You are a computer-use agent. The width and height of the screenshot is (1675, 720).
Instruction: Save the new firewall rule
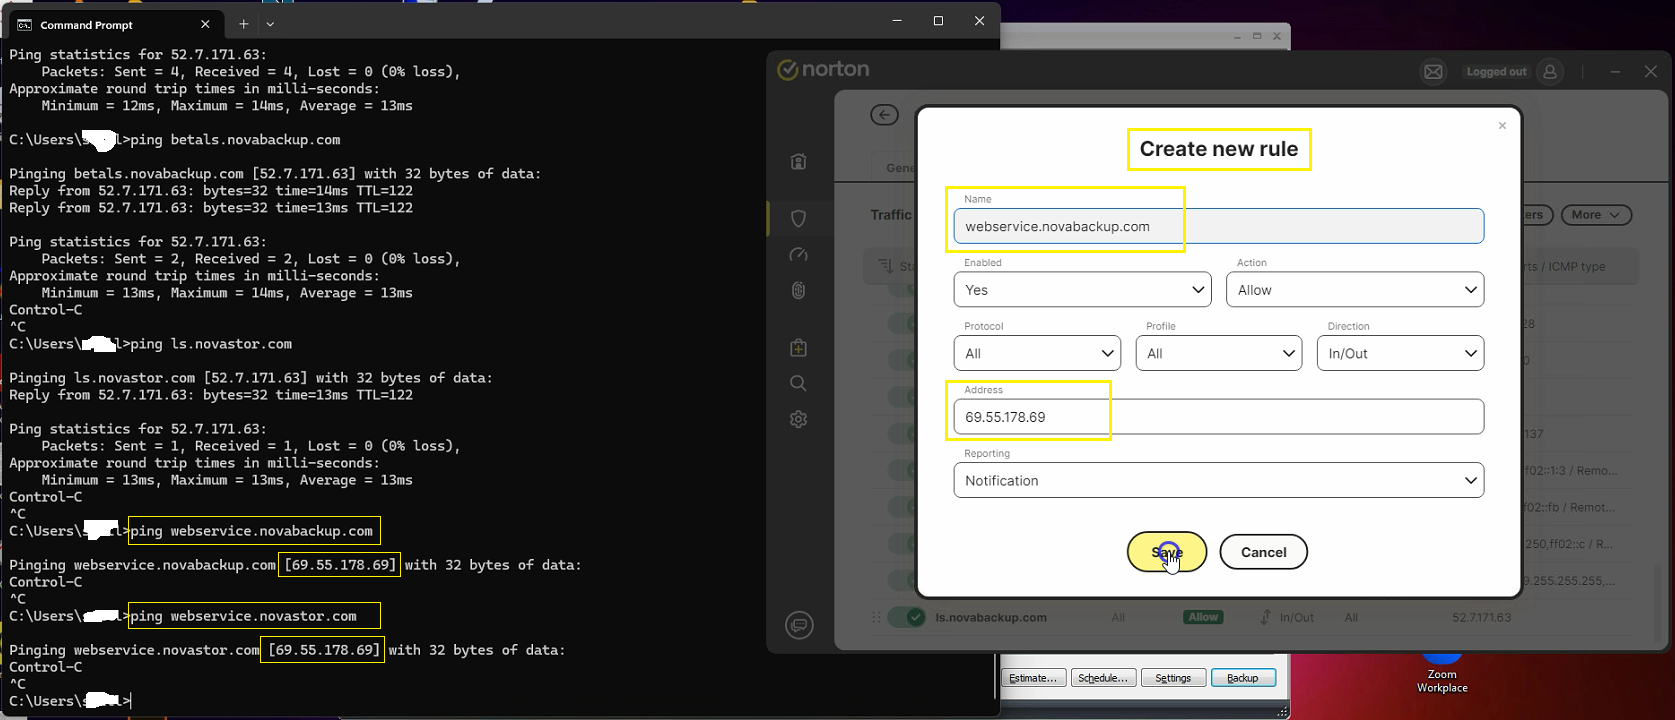[x=1167, y=552]
